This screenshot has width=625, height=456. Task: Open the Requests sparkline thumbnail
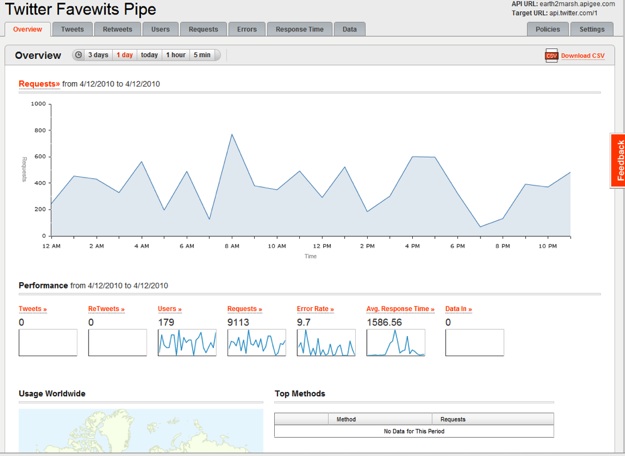pos(256,343)
